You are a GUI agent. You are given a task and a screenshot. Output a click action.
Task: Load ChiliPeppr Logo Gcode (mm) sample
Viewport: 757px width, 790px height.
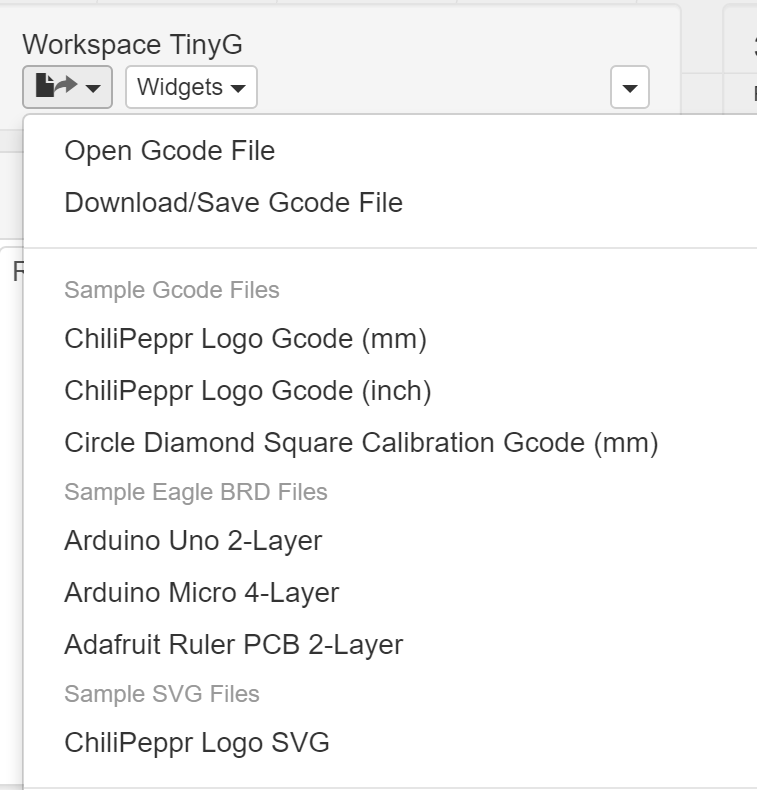tap(245, 340)
